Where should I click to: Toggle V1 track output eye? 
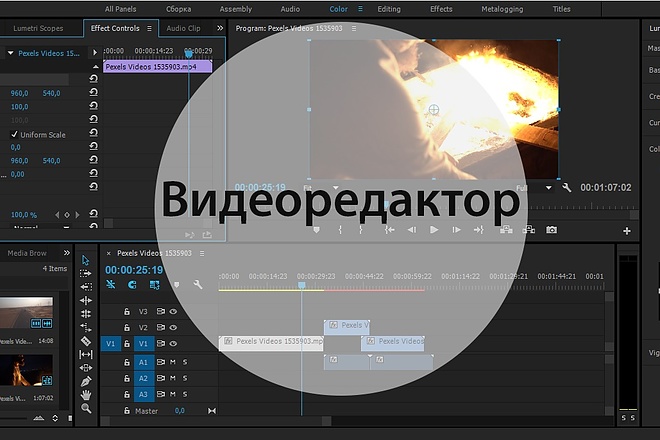[x=173, y=344]
